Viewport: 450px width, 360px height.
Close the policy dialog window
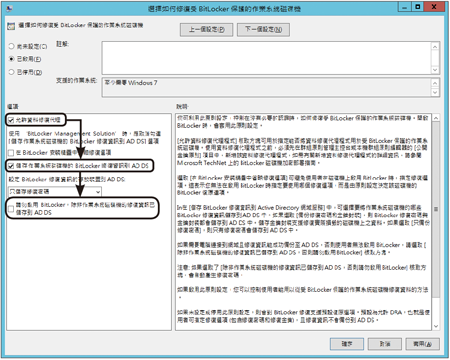(x=434, y=7)
